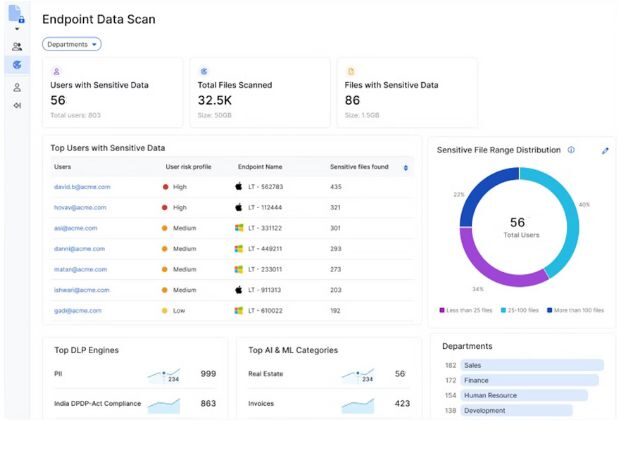This screenshot has height=449, width=626.
Task: Open the Departments filter dropdown
Action: pos(72,44)
